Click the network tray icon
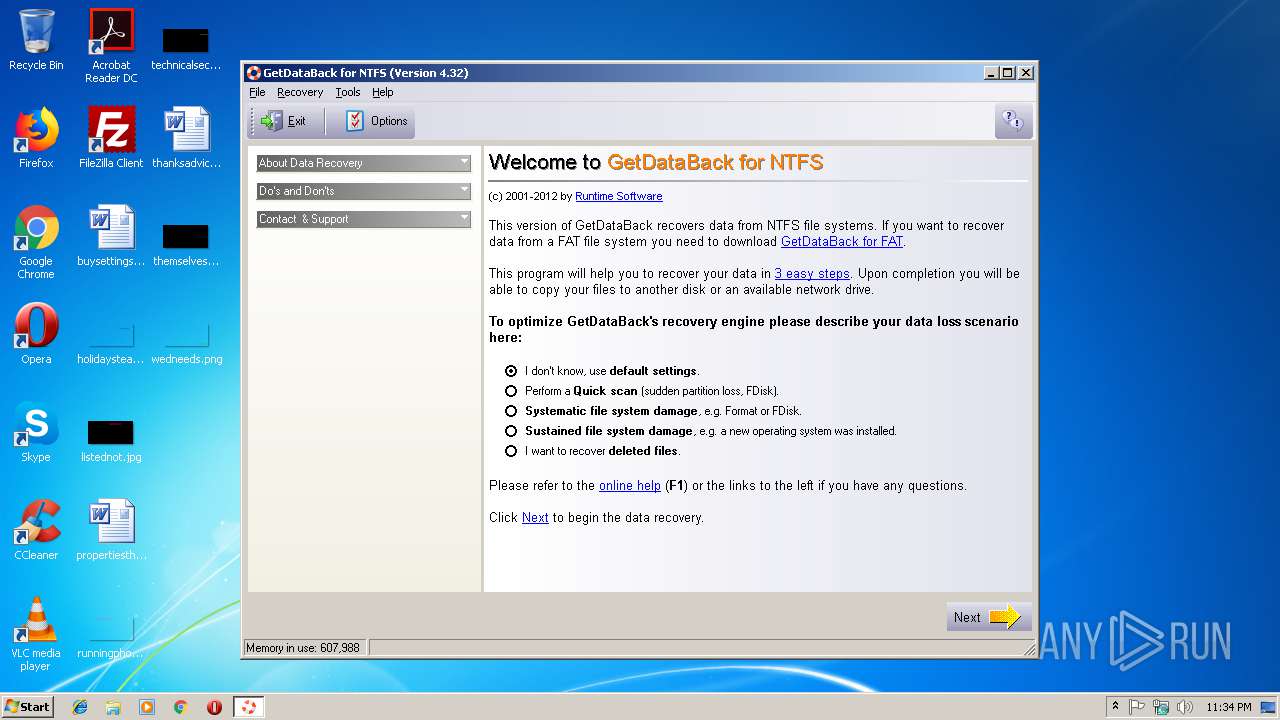The width and height of the screenshot is (1280, 720). (x=1161, y=707)
